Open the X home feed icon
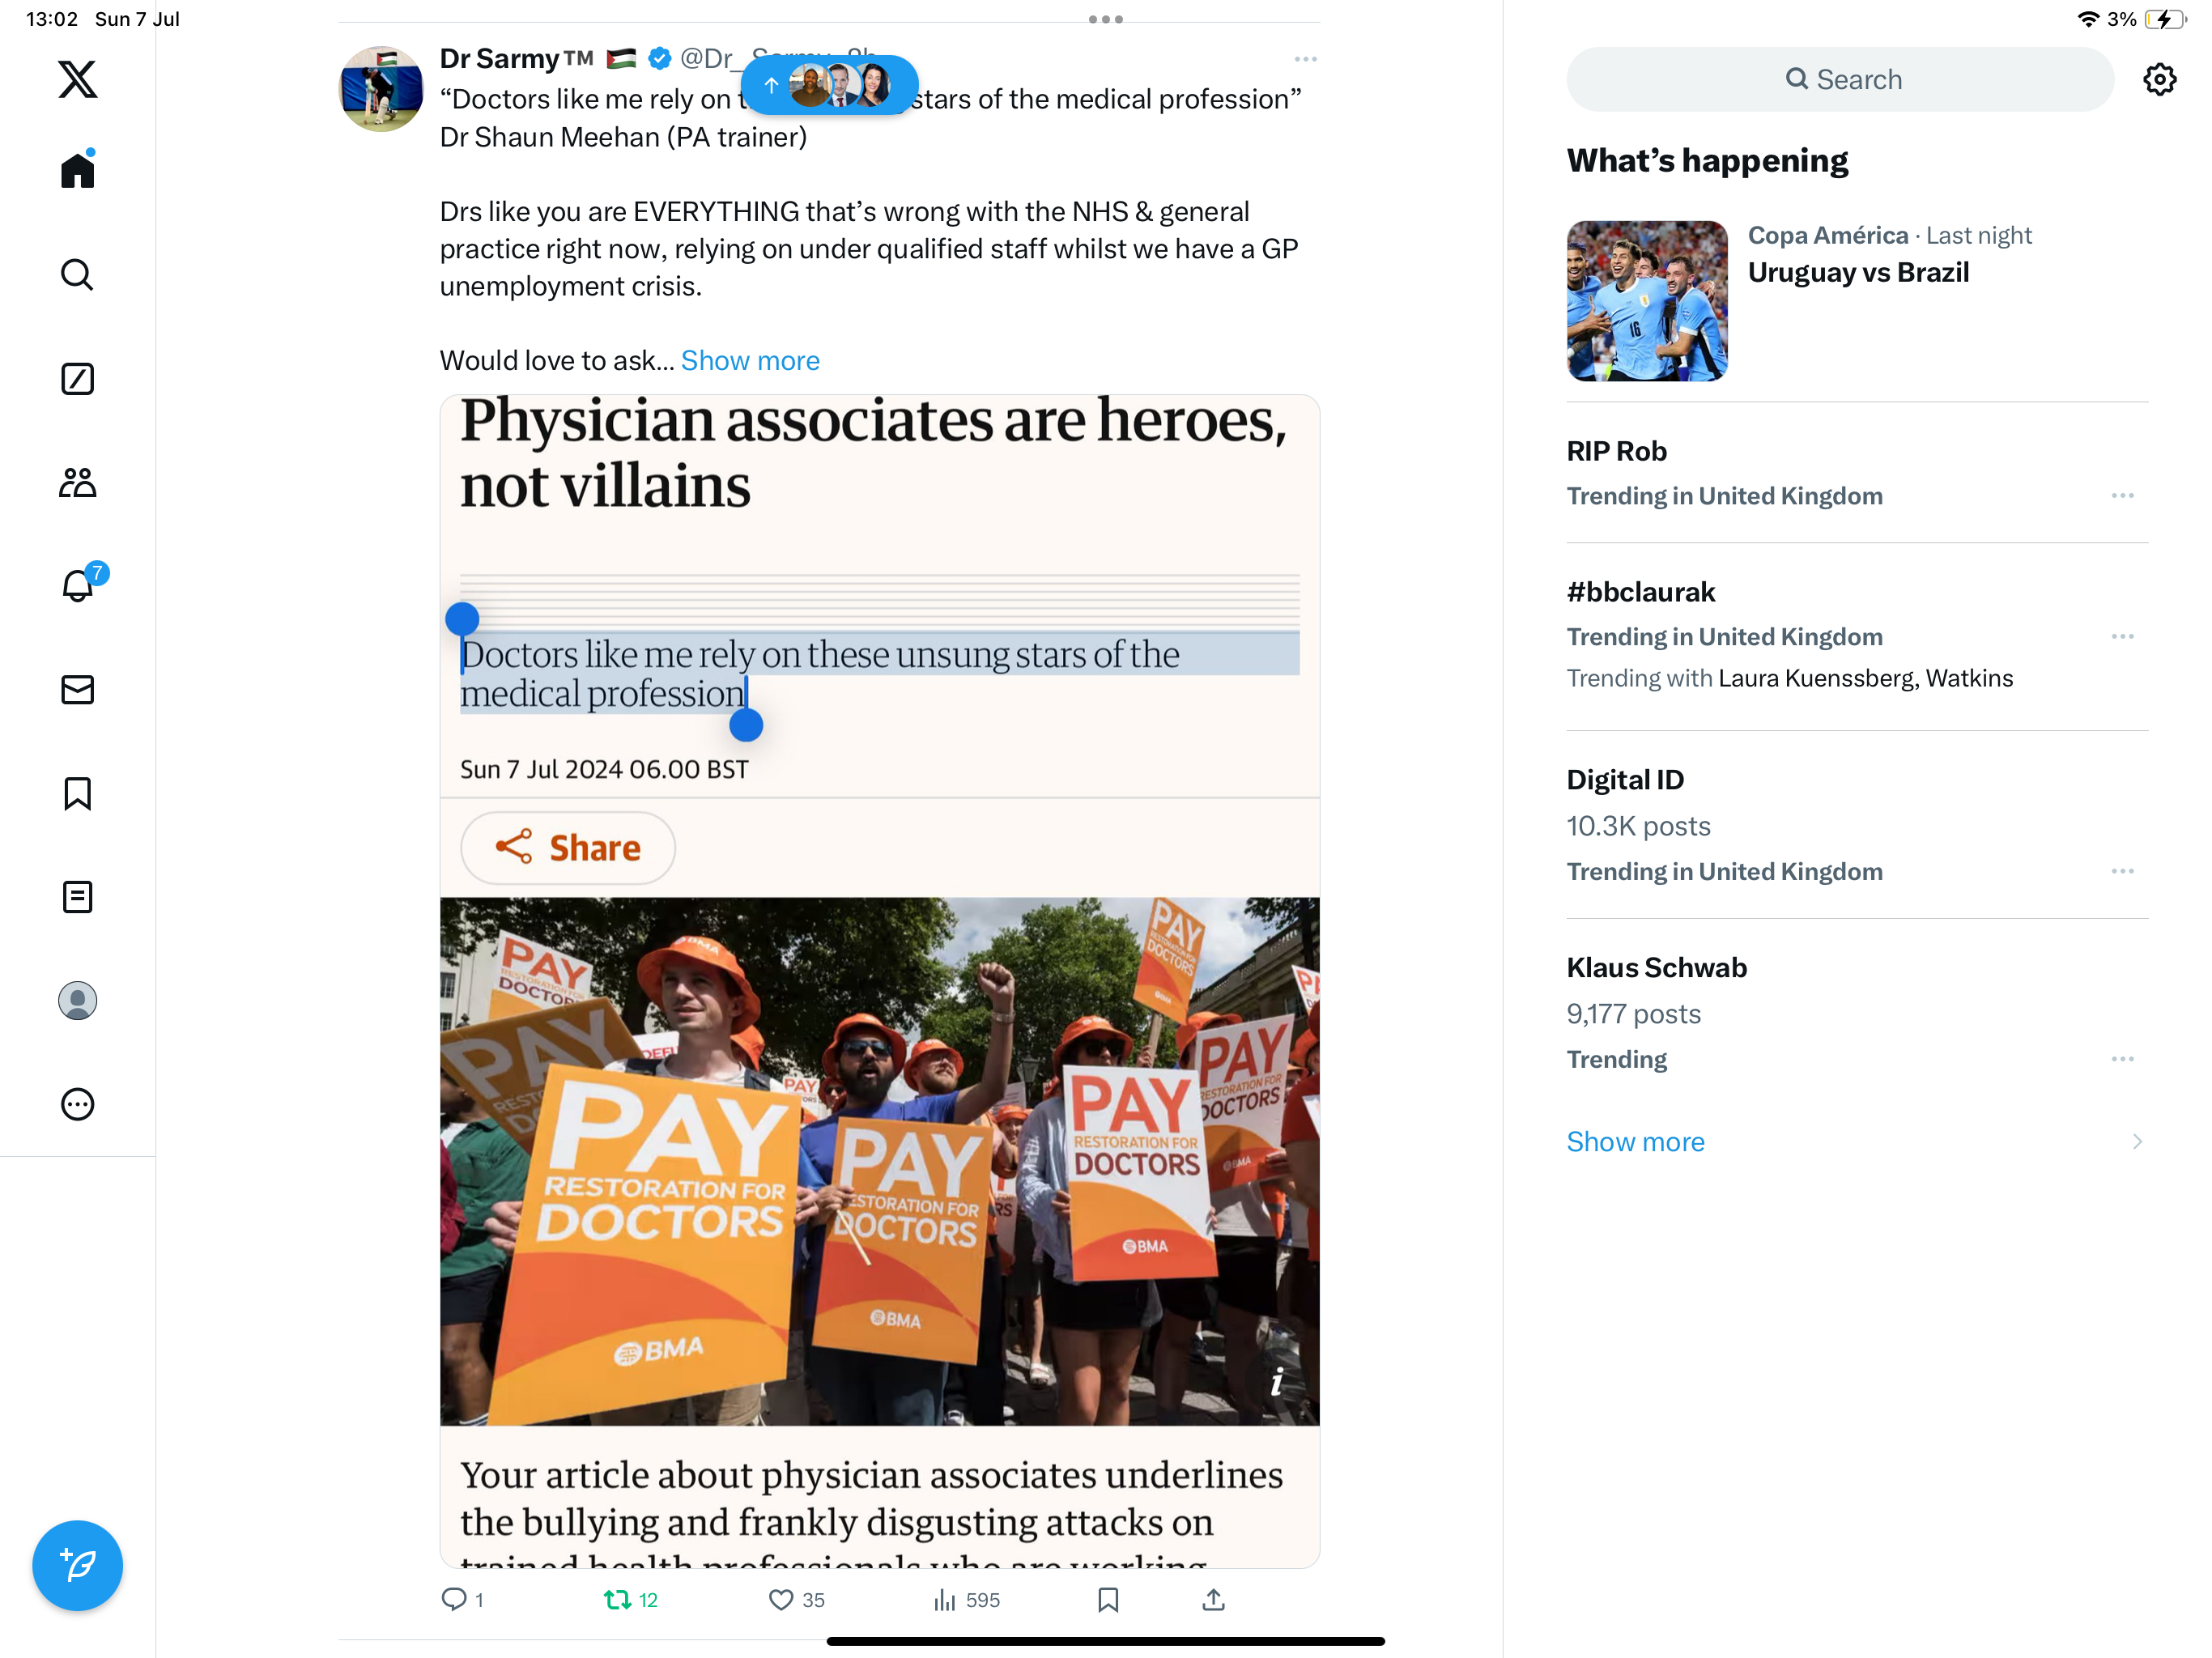Image resolution: width=2212 pixels, height=1658 pixels. 77,171
